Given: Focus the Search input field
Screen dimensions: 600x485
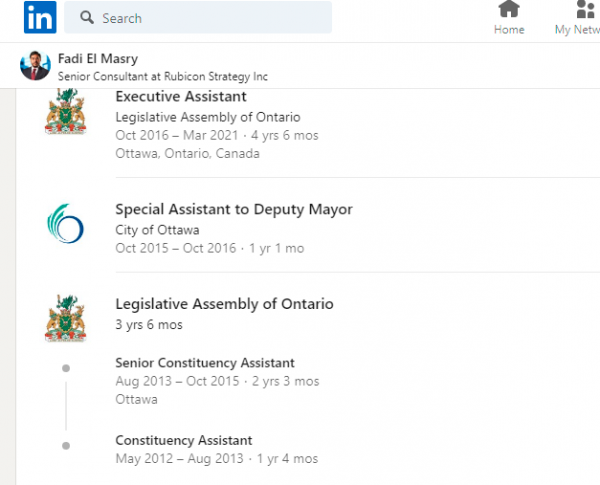Looking at the screenshot, I should tap(198, 17).
